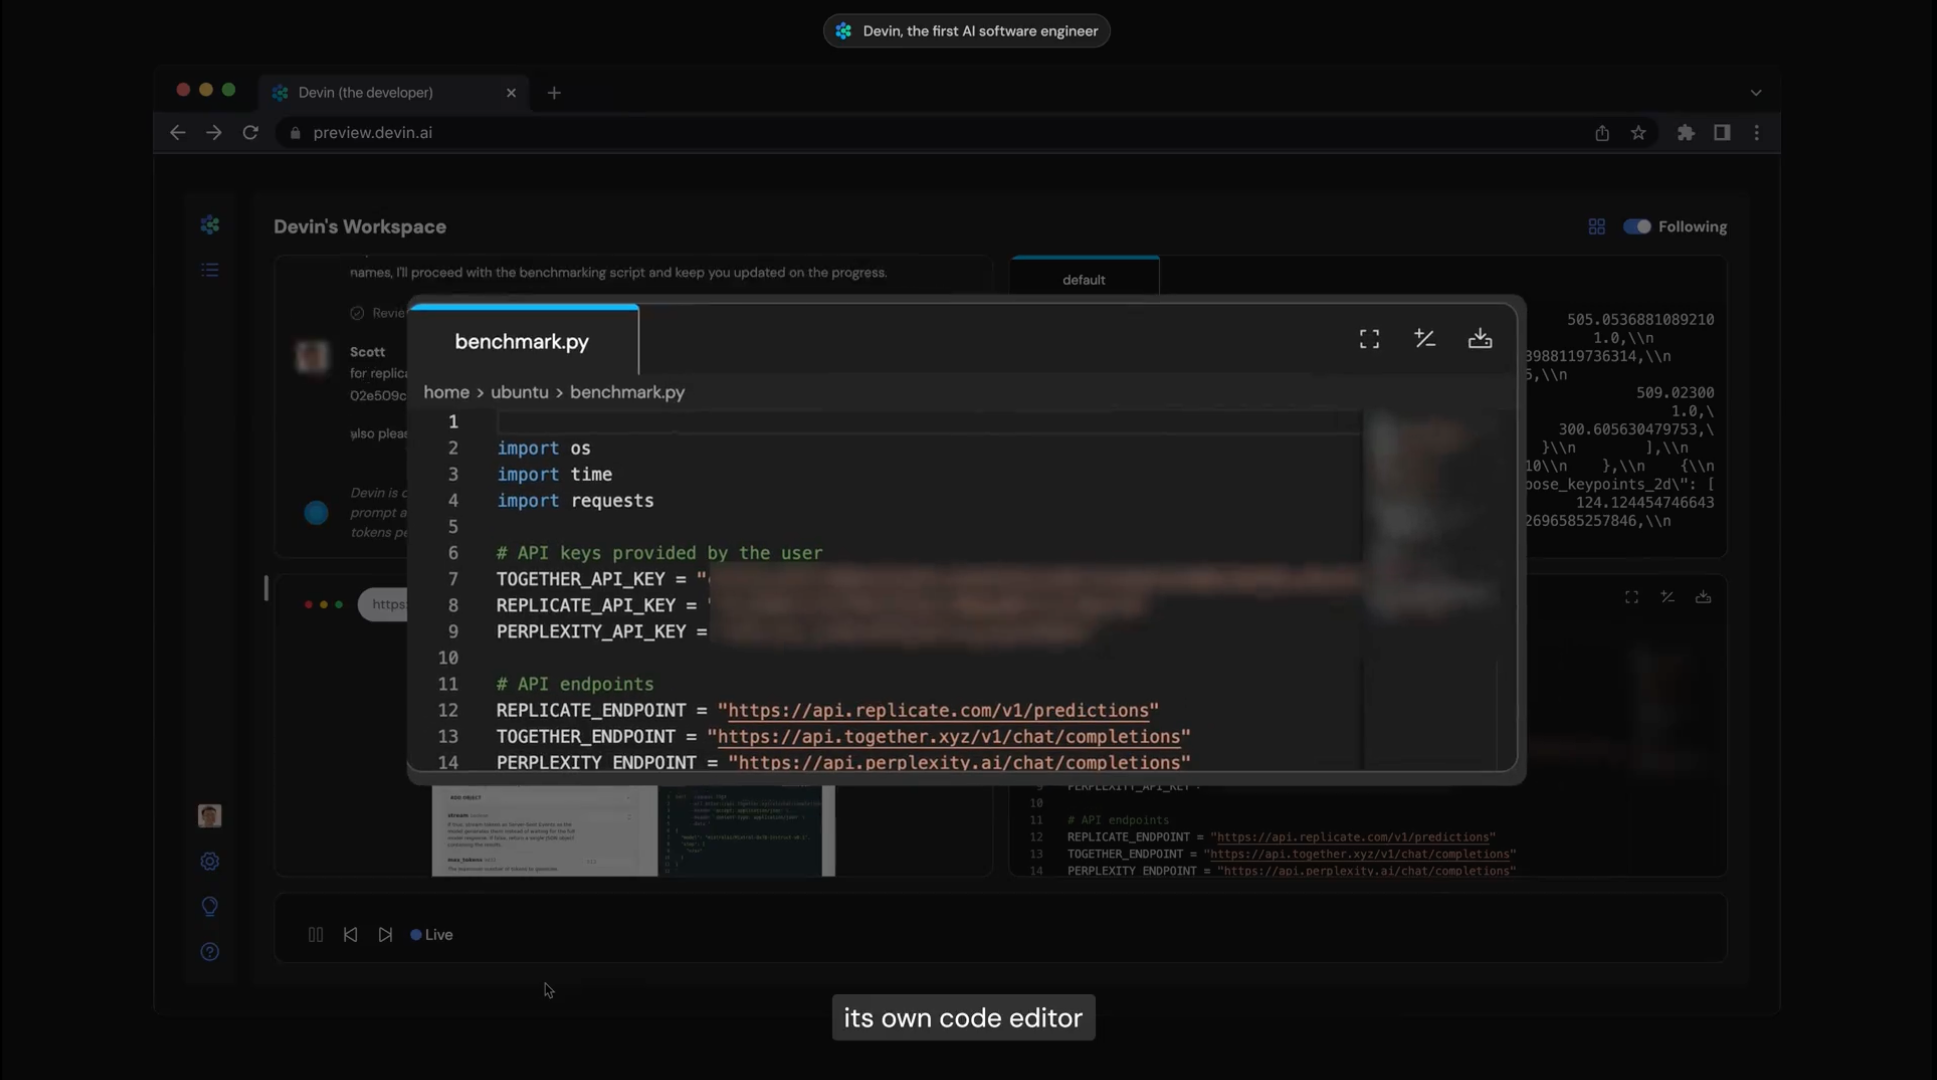Viewport: 1937px width, 1080px height.
Task: Click the diff icon in background editor panel
Action: click(1667, 597)
